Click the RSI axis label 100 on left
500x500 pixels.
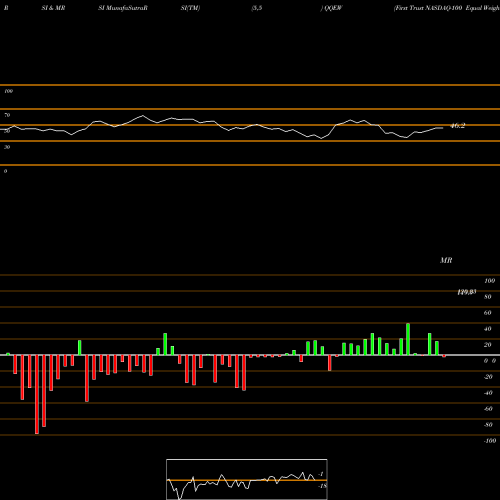pyautogui.click(x=8, y=91)
